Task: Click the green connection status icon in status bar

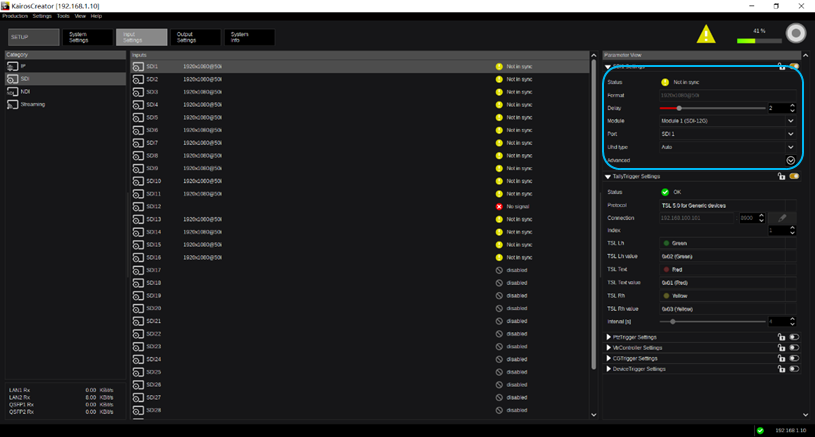Action: 760,430
